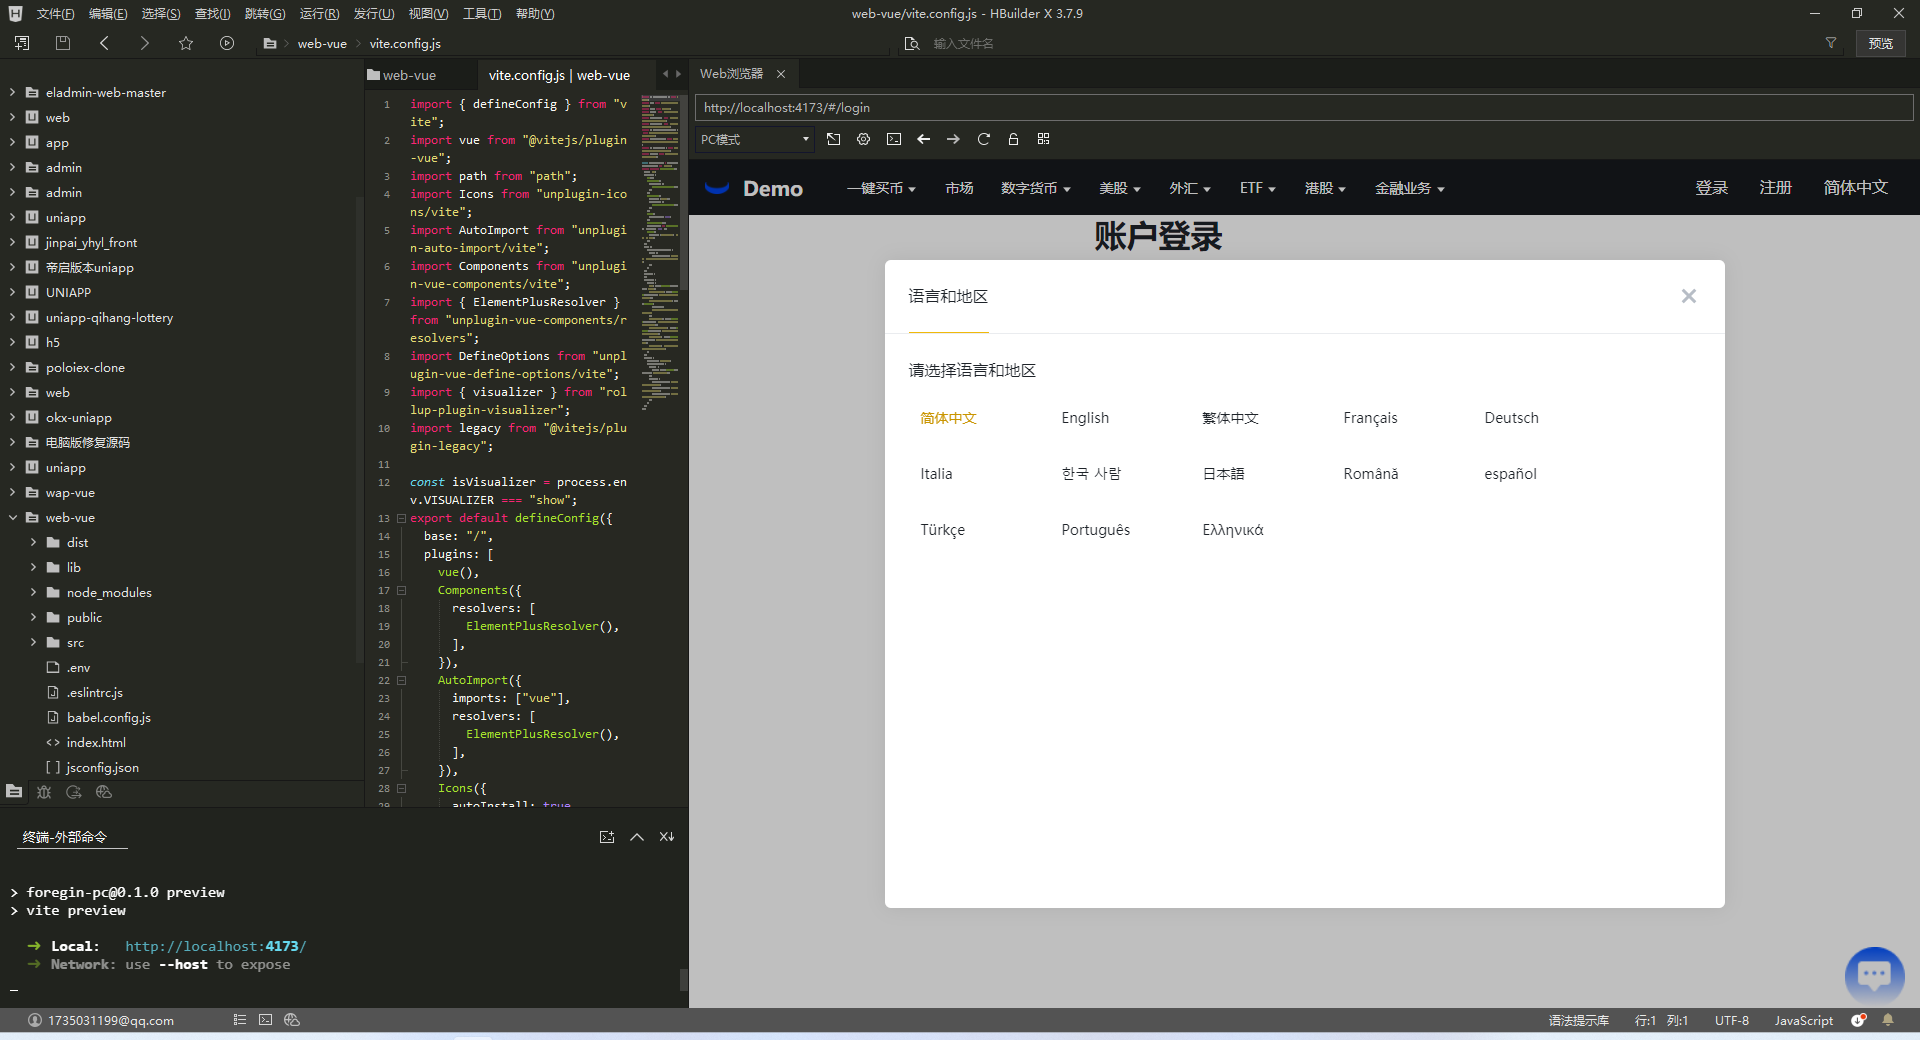The width and height of the screenshot is (1920, 1040).
Task: Go back with the toolbar left chevron
Action: pyautogui.click(x=104, y=43)
